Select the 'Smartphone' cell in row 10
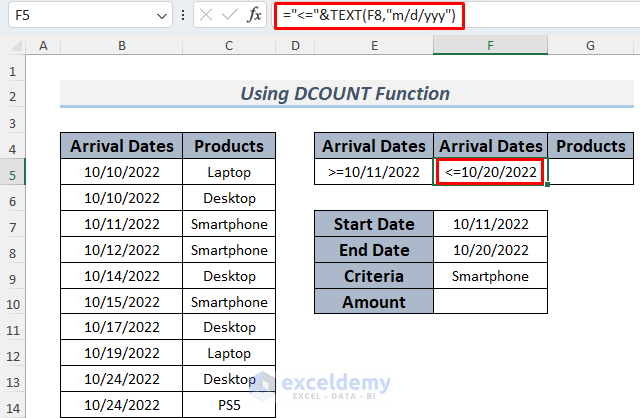The image size is (640, 418). 229,302
